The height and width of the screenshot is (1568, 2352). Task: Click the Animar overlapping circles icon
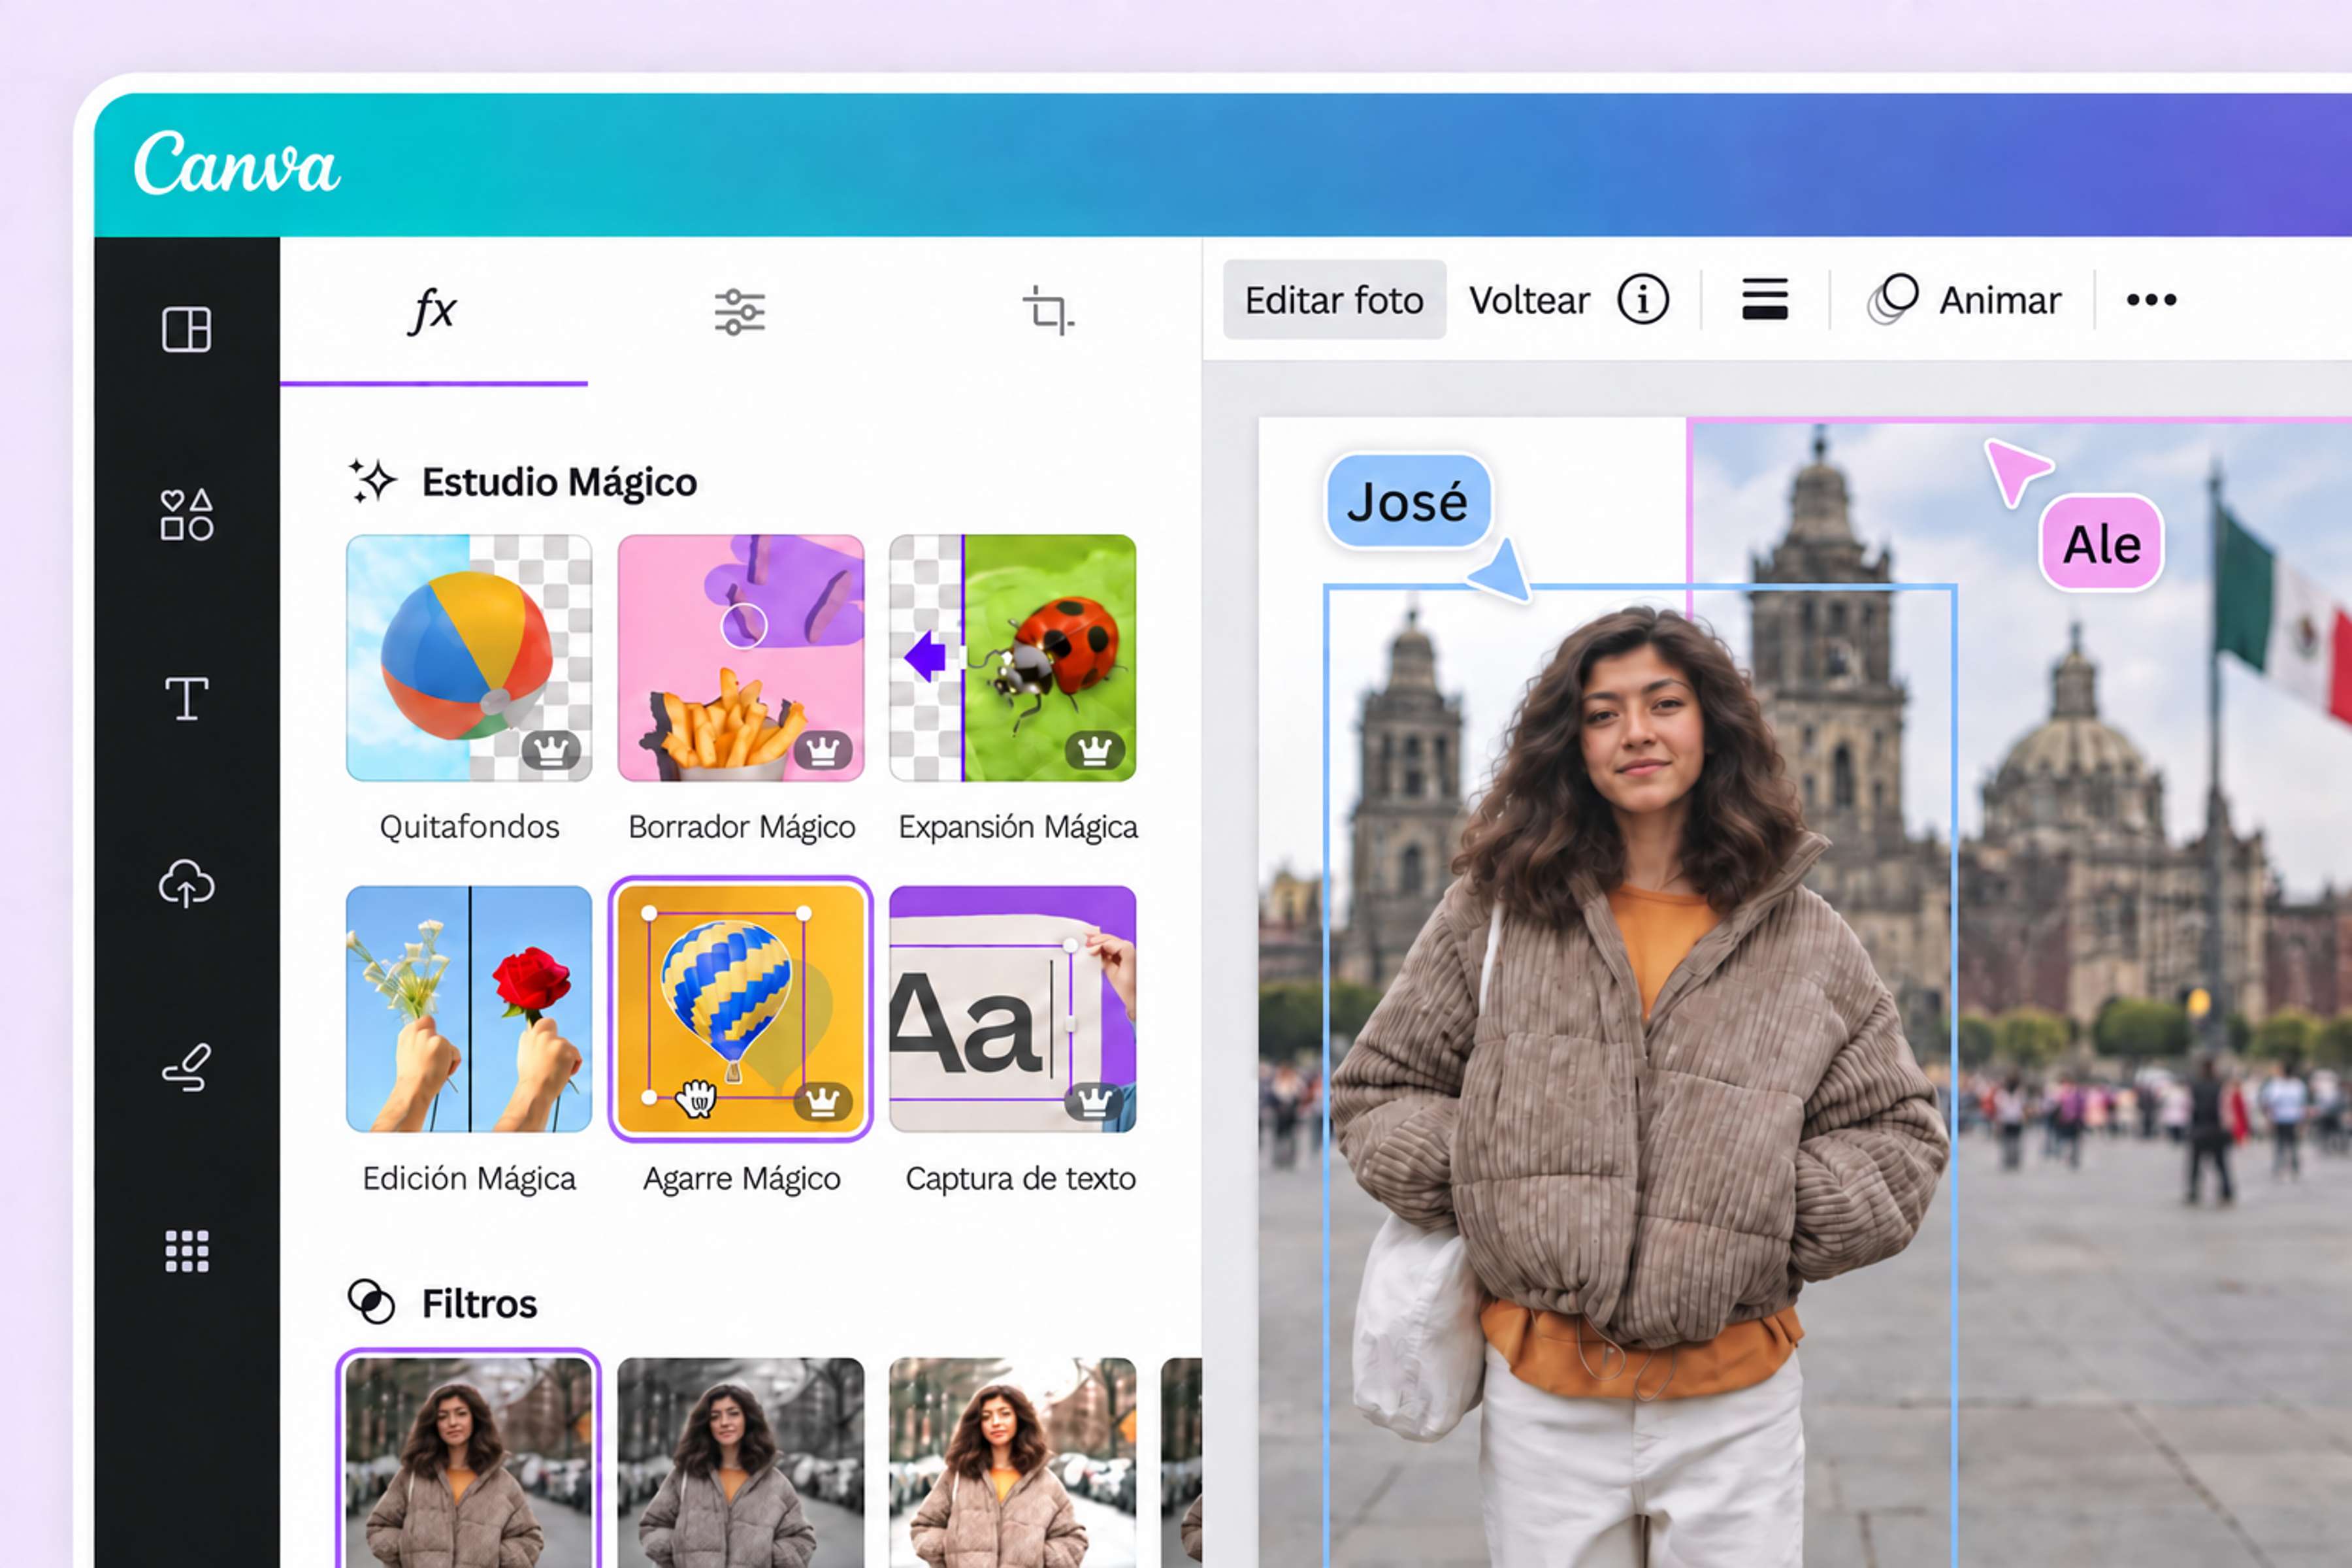(x=1892, y=299)
